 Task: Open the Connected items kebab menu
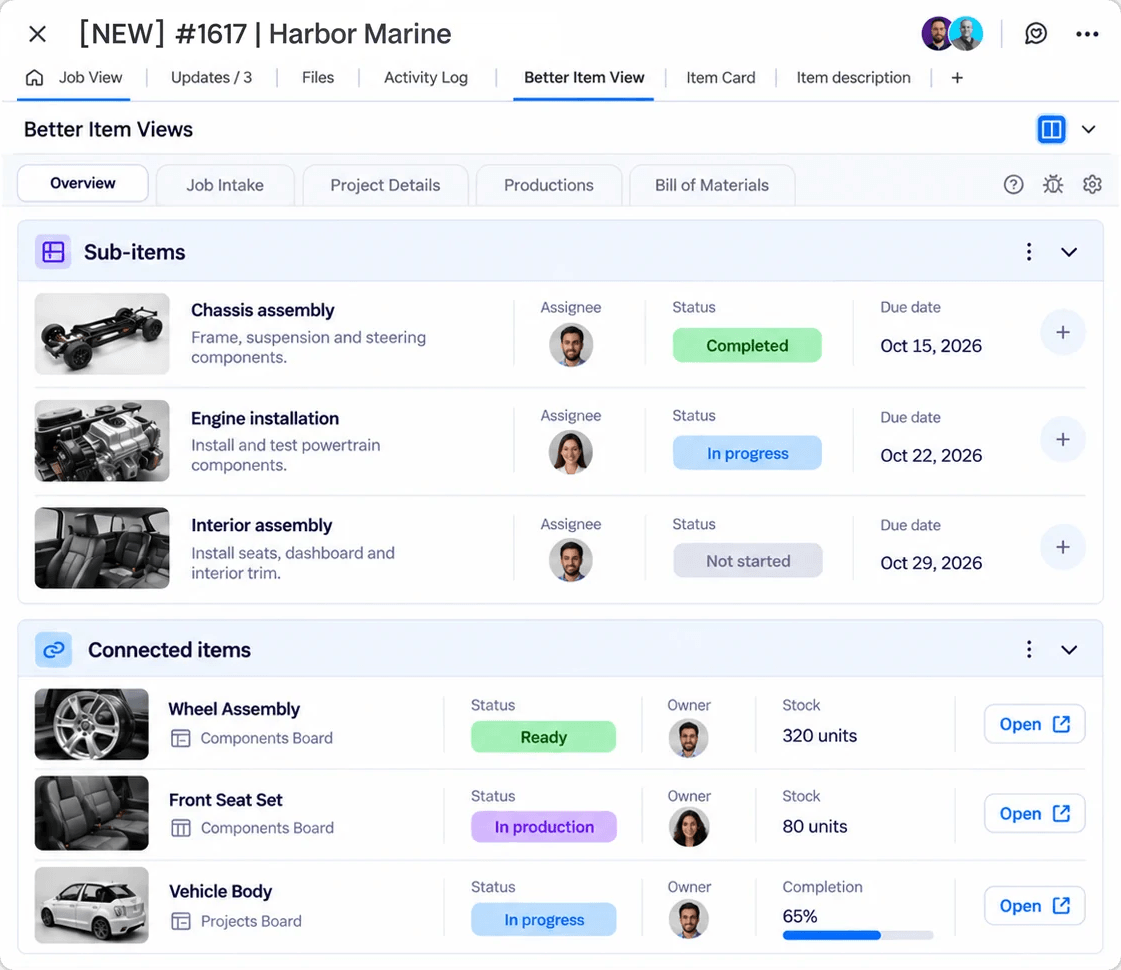pos(1029,649)
